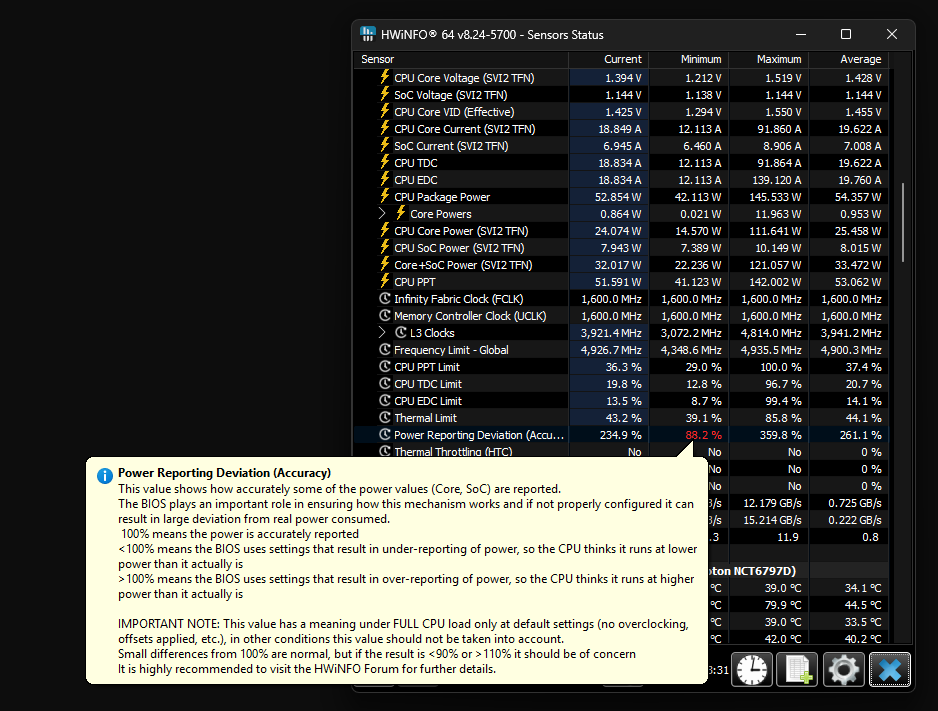Click the lightning icon beside CPU Core Voltage
This screenshot has height=711, width=938.
click(385, 77)
